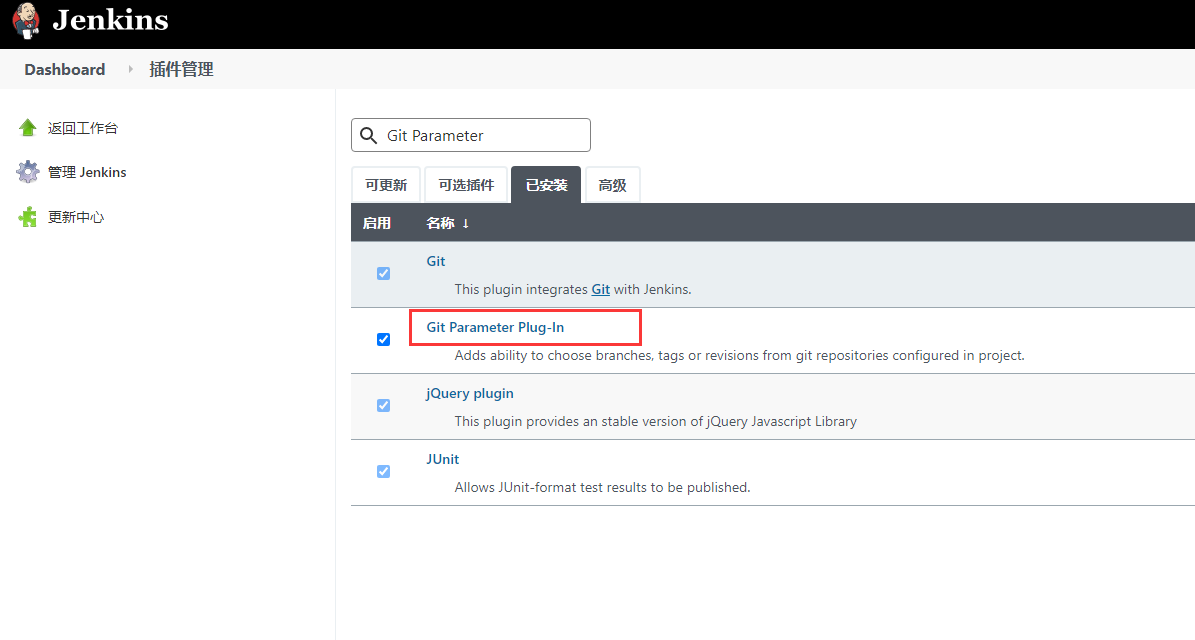The image size is (1195, 640).
Task: Click the green puzzle-piece icon for 更新中心
Action: 27,217
